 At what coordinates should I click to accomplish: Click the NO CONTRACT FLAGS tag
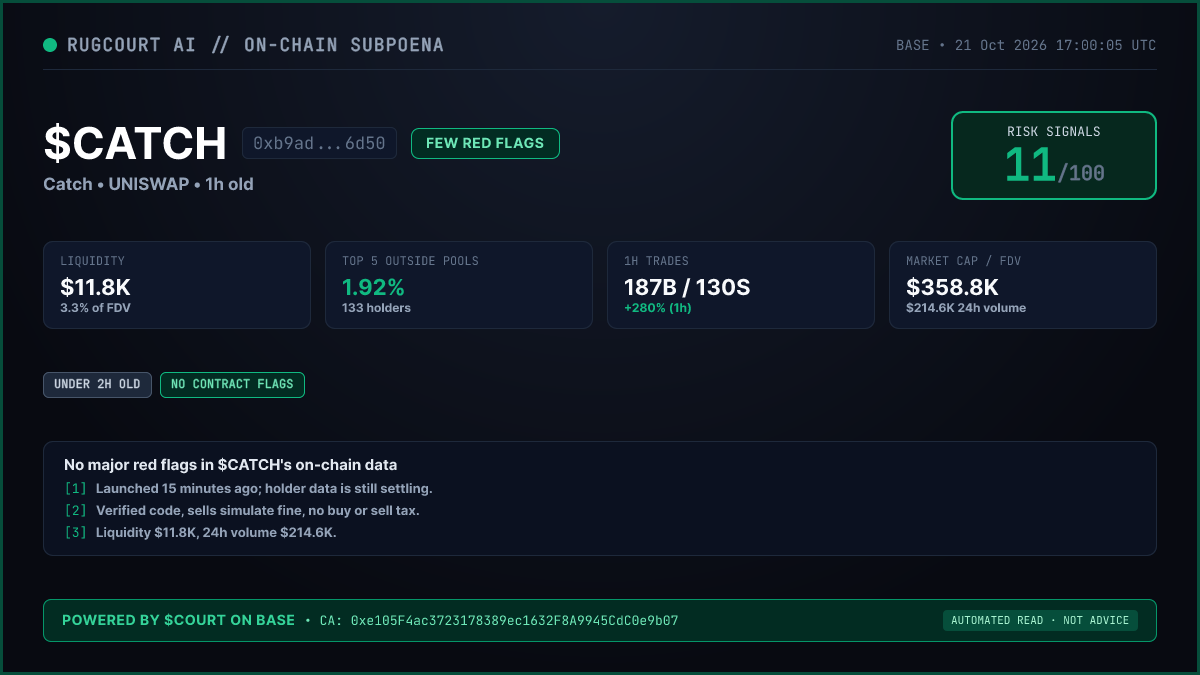pos(232,385)
